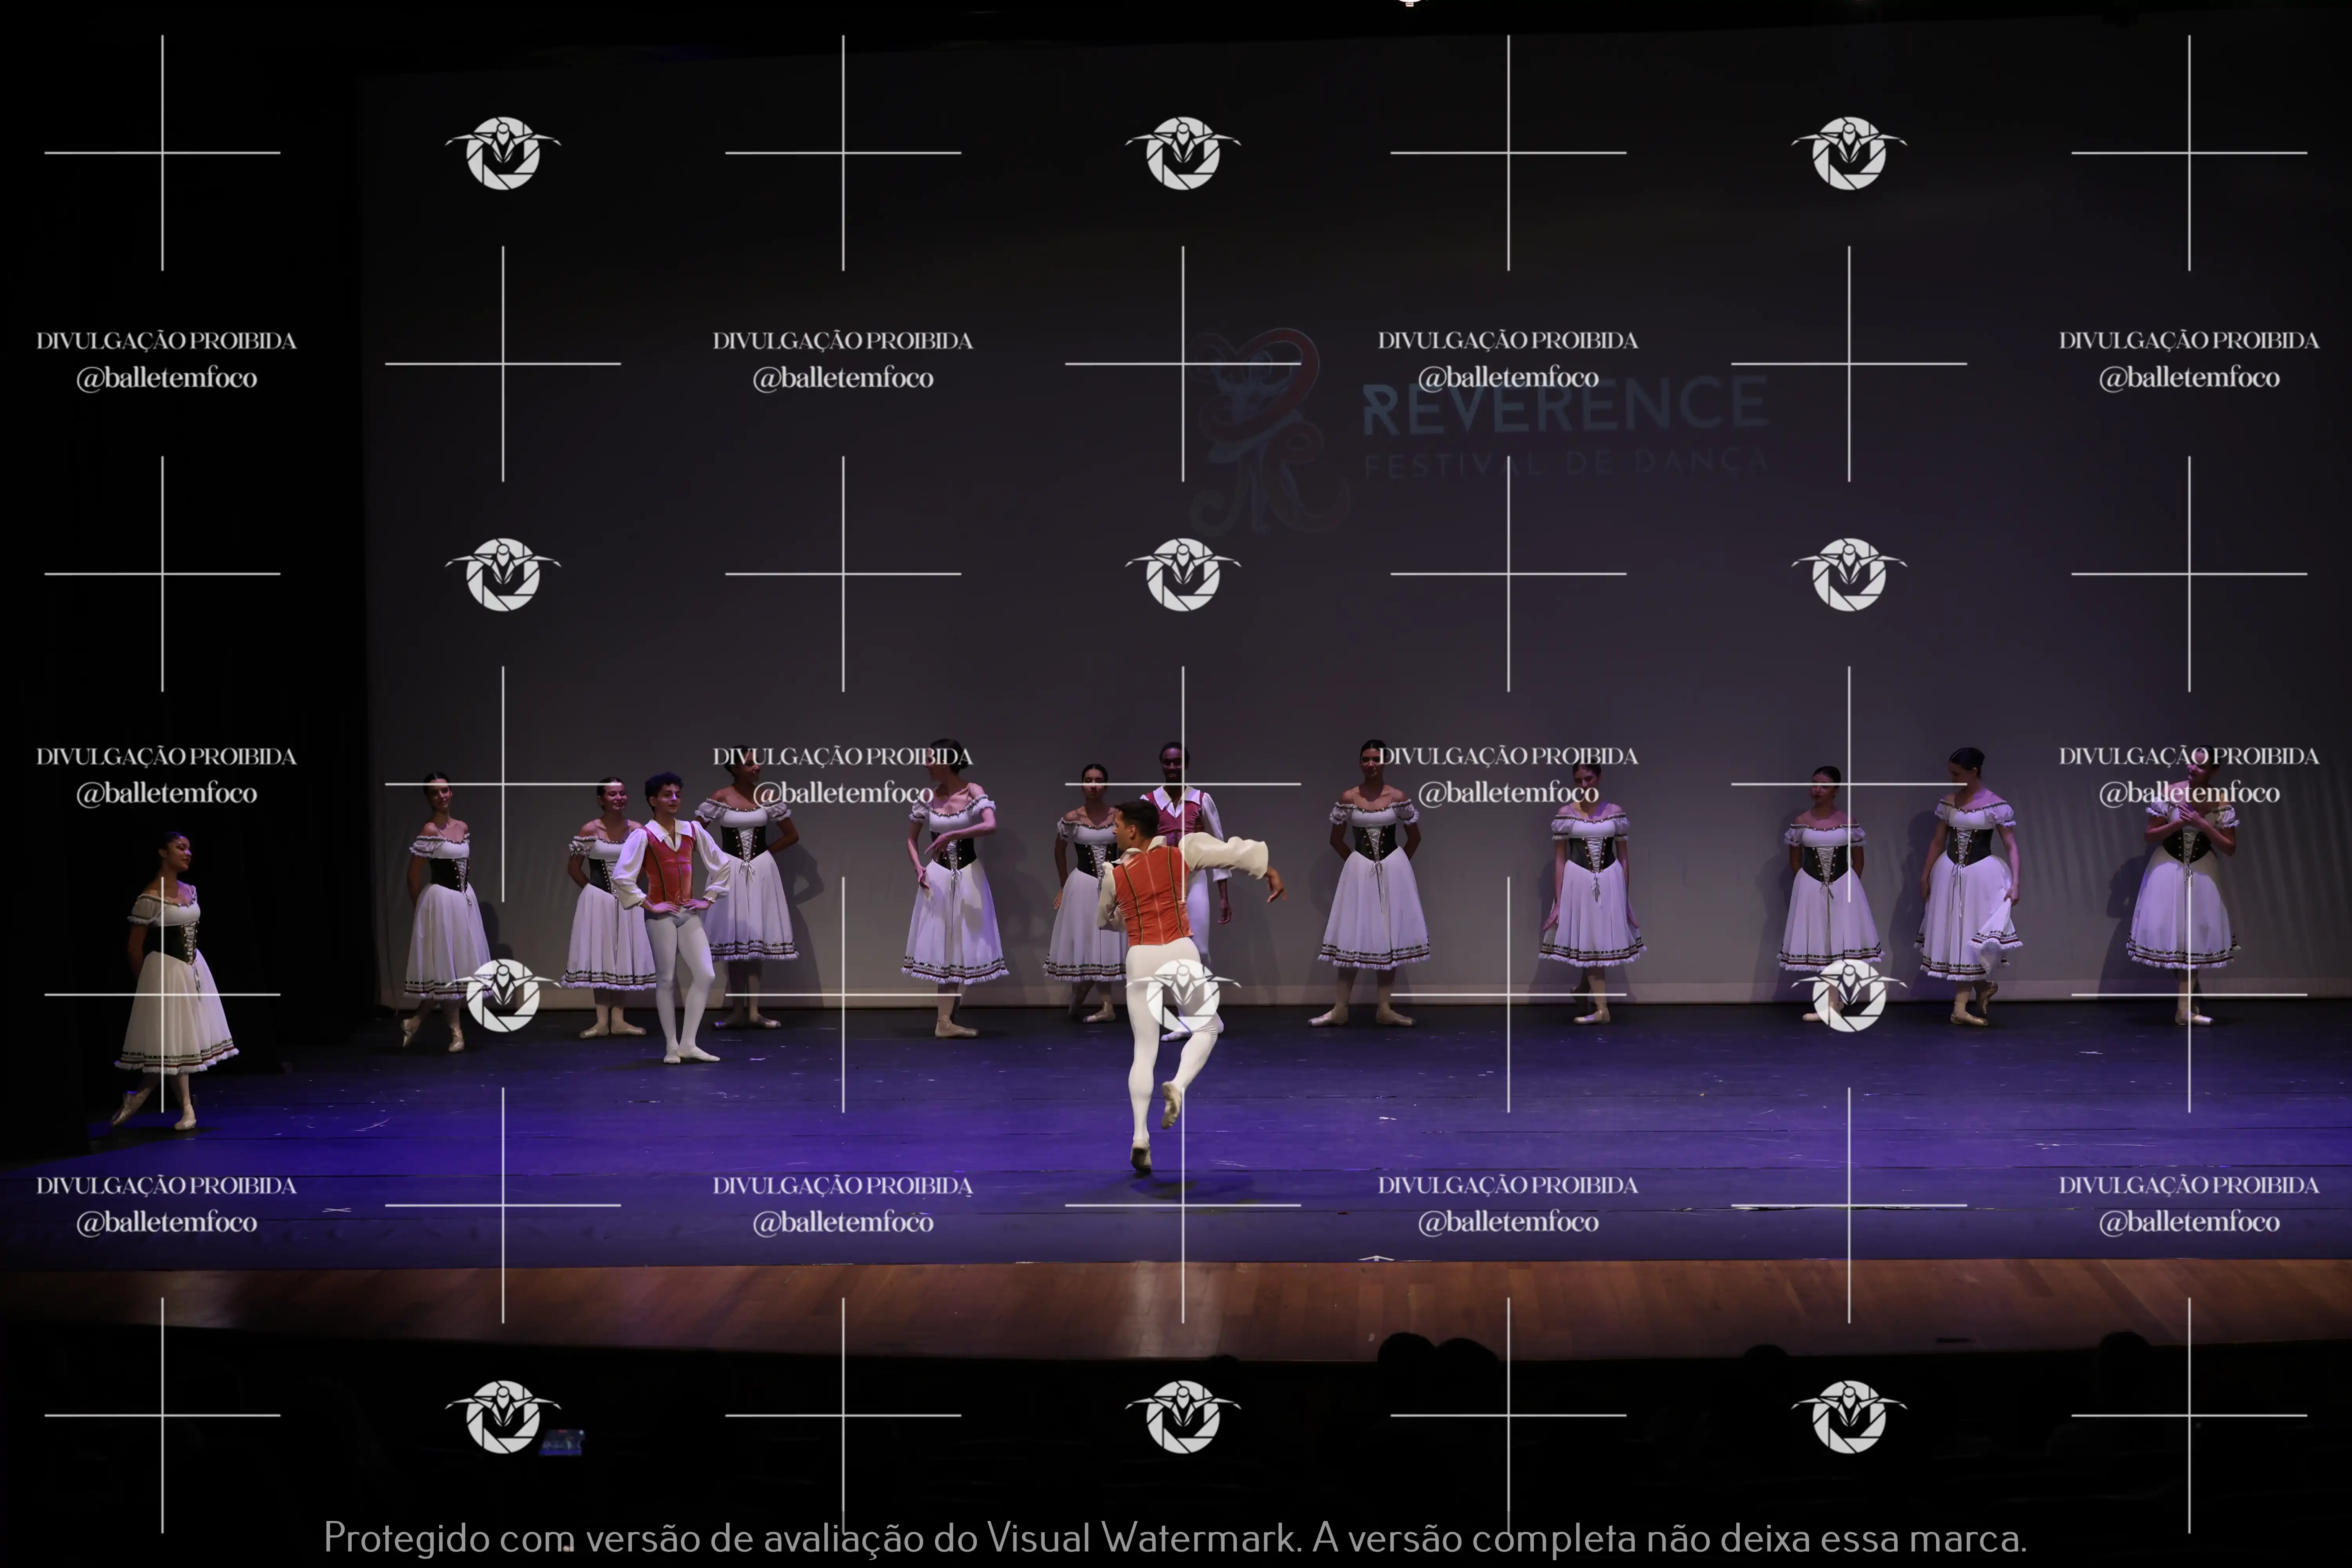Click the camera-logo watermark above the Reverence swirl emblem
2352x1568 pixels.
pyautogui.click(x=1183, y=153)
